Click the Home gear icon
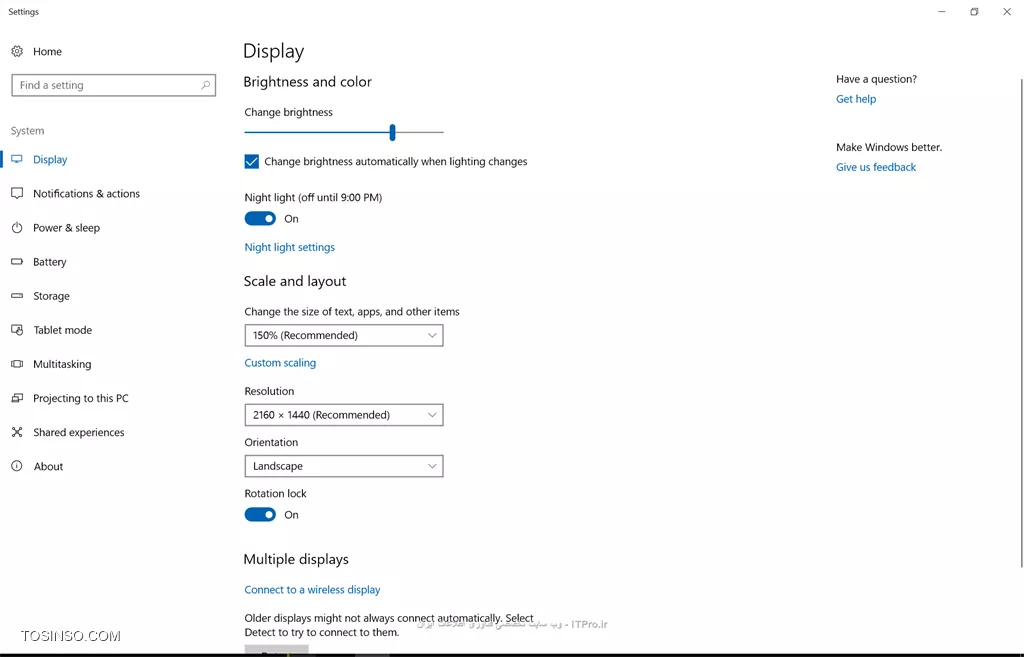 point(17,52)
